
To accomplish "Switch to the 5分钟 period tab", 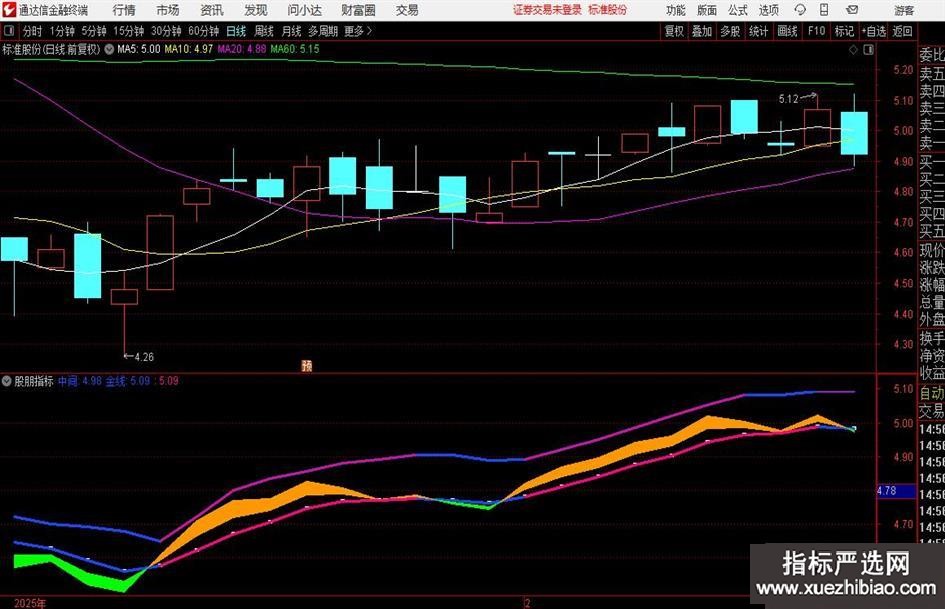I will [94, 31].
